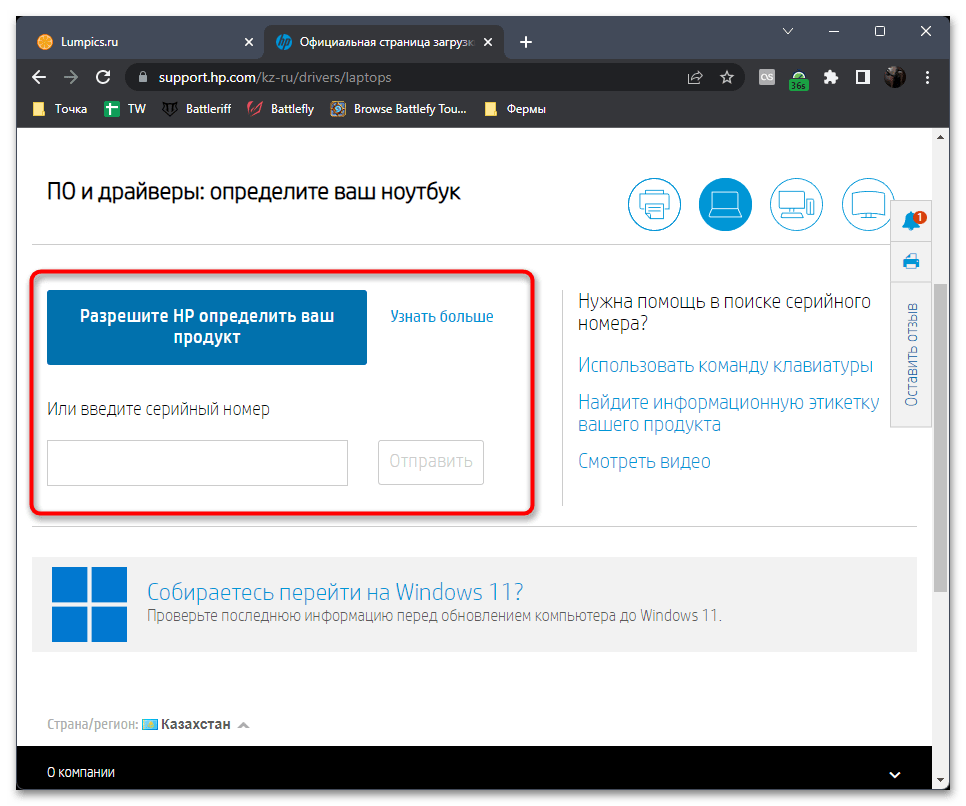Close the Lumpics.ru tab

point(249,42)
